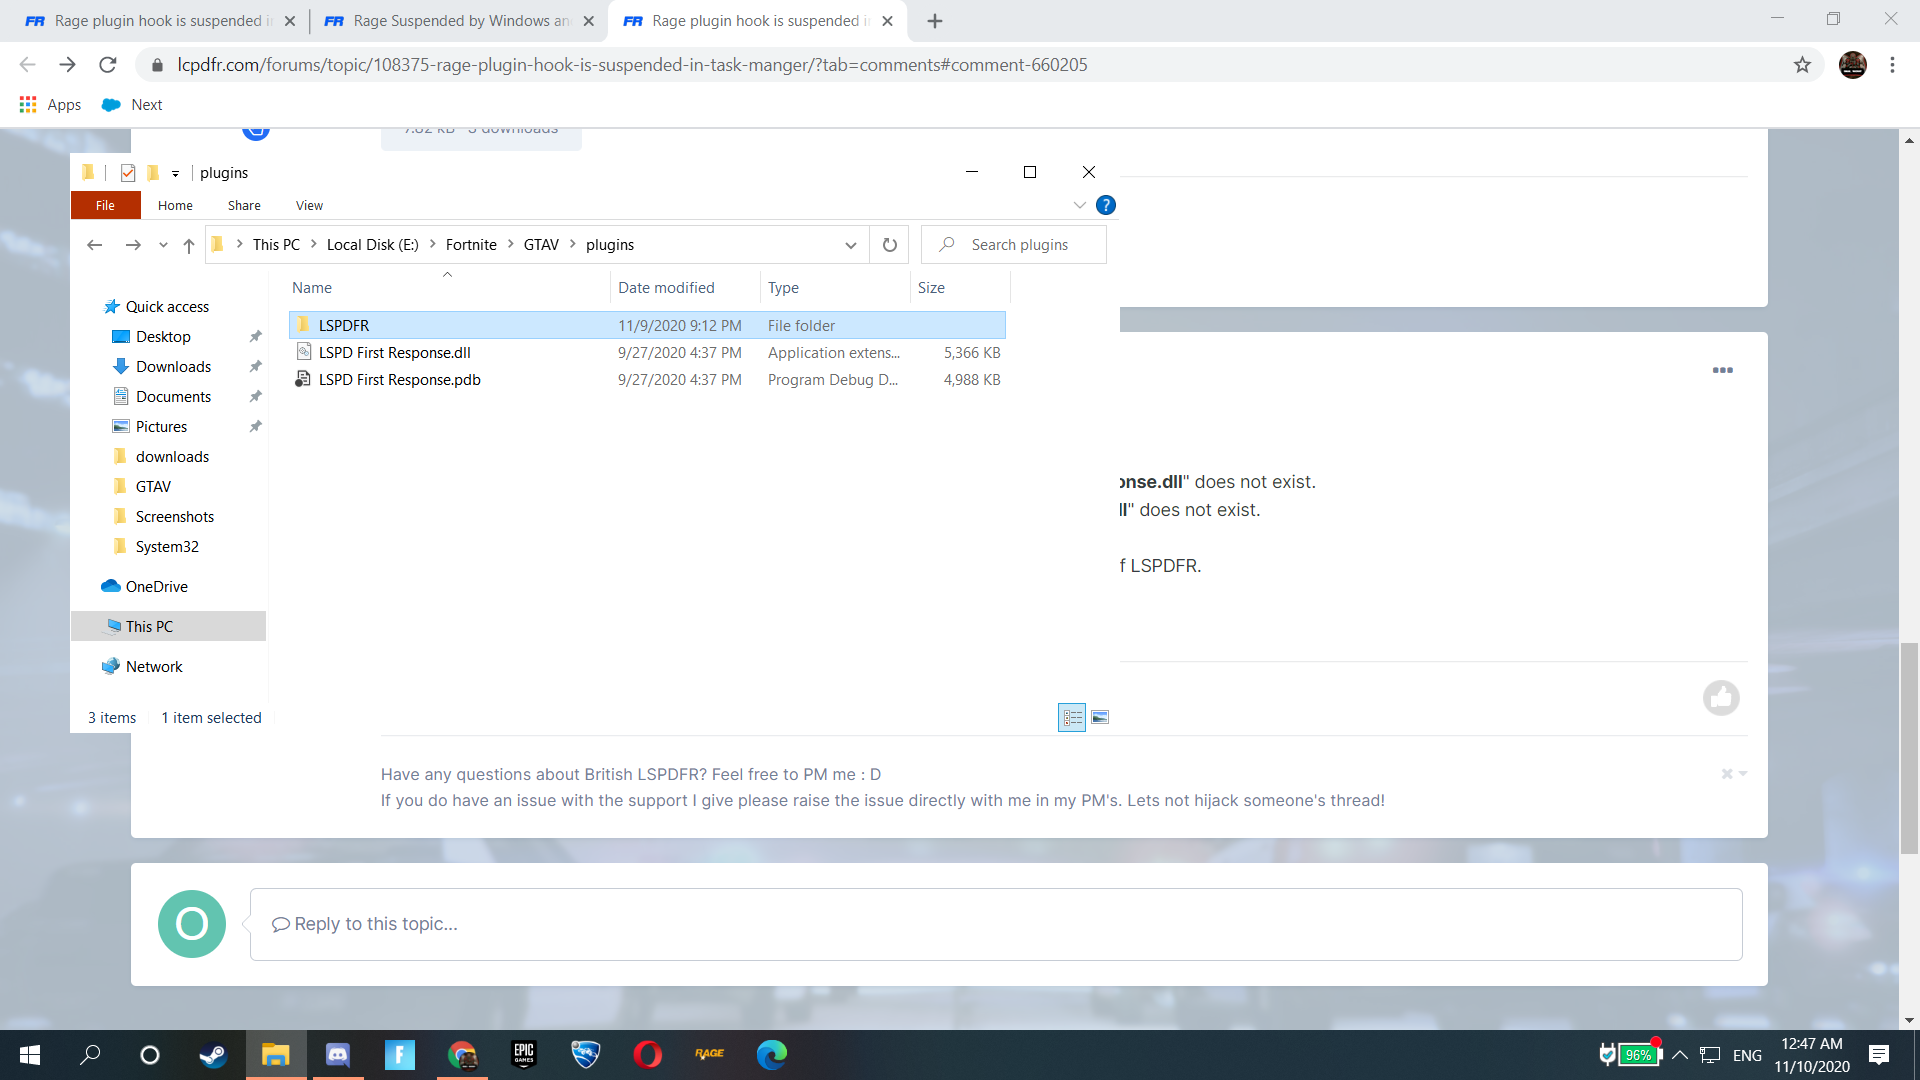Open recent locations dropdown arrow
The width and height of the screenshot is (1920, 1080).
coord(163,245)
